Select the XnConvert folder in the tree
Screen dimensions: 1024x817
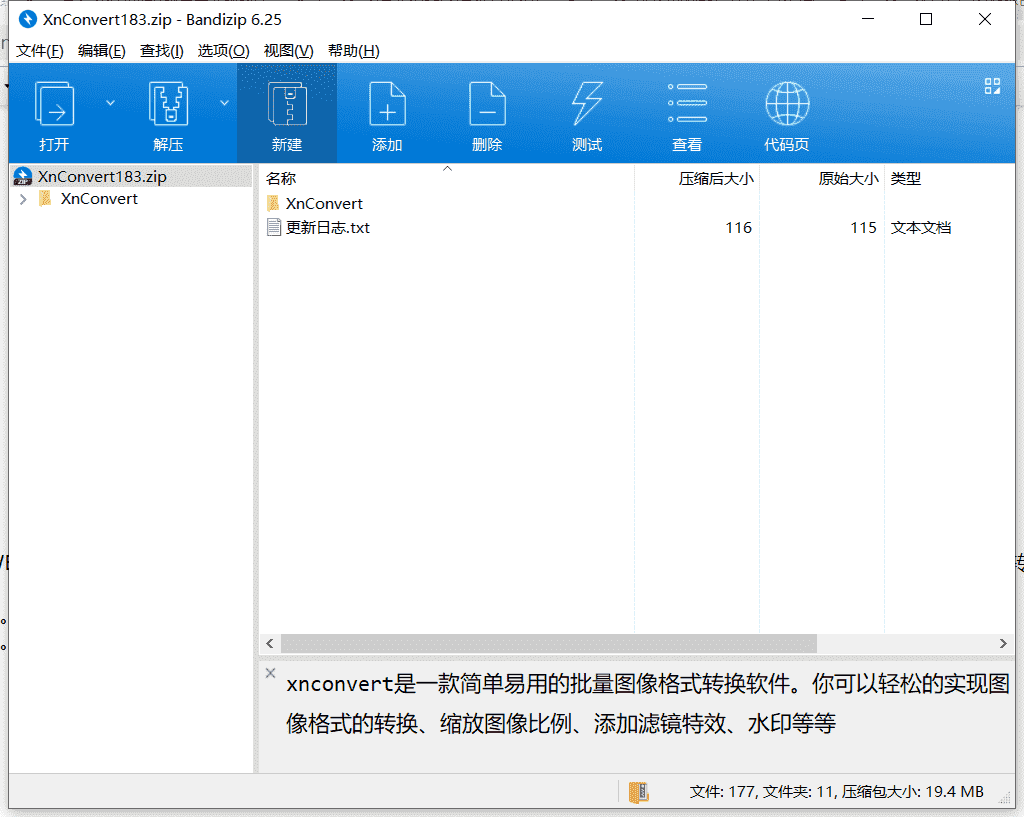click(x=99, y=199)
